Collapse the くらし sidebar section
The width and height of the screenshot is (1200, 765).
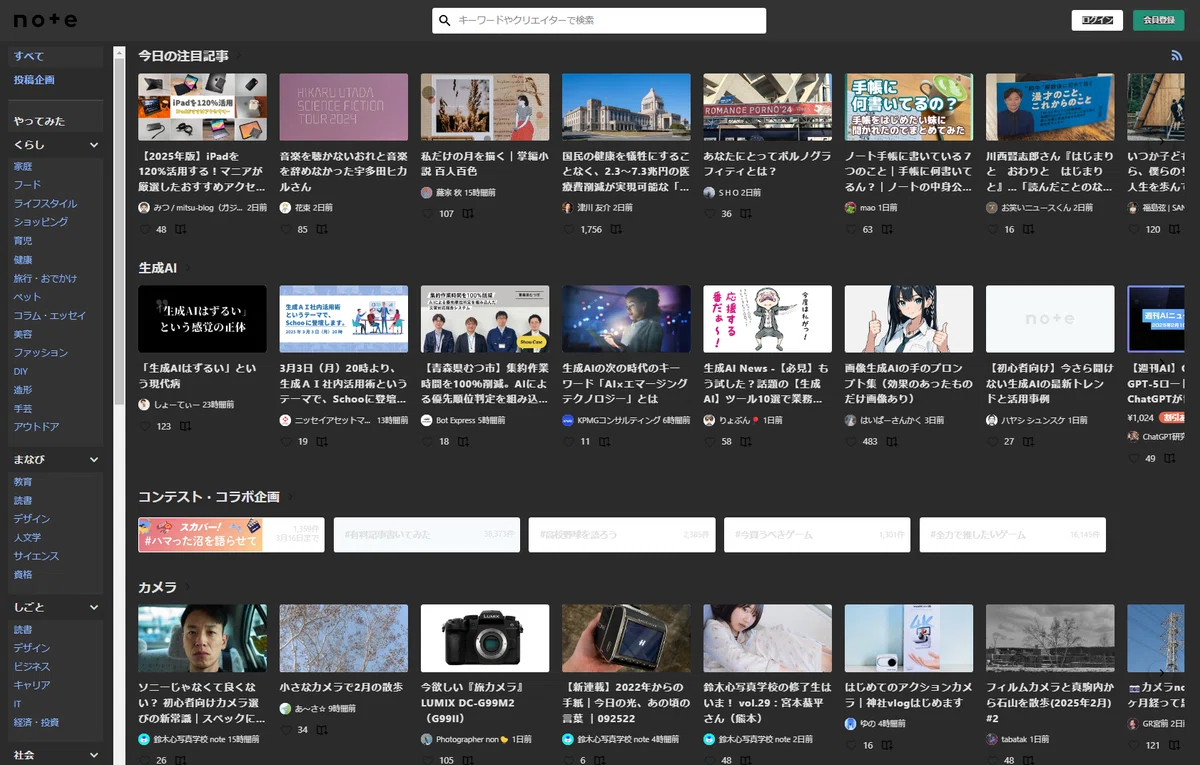tap(94, 145)
